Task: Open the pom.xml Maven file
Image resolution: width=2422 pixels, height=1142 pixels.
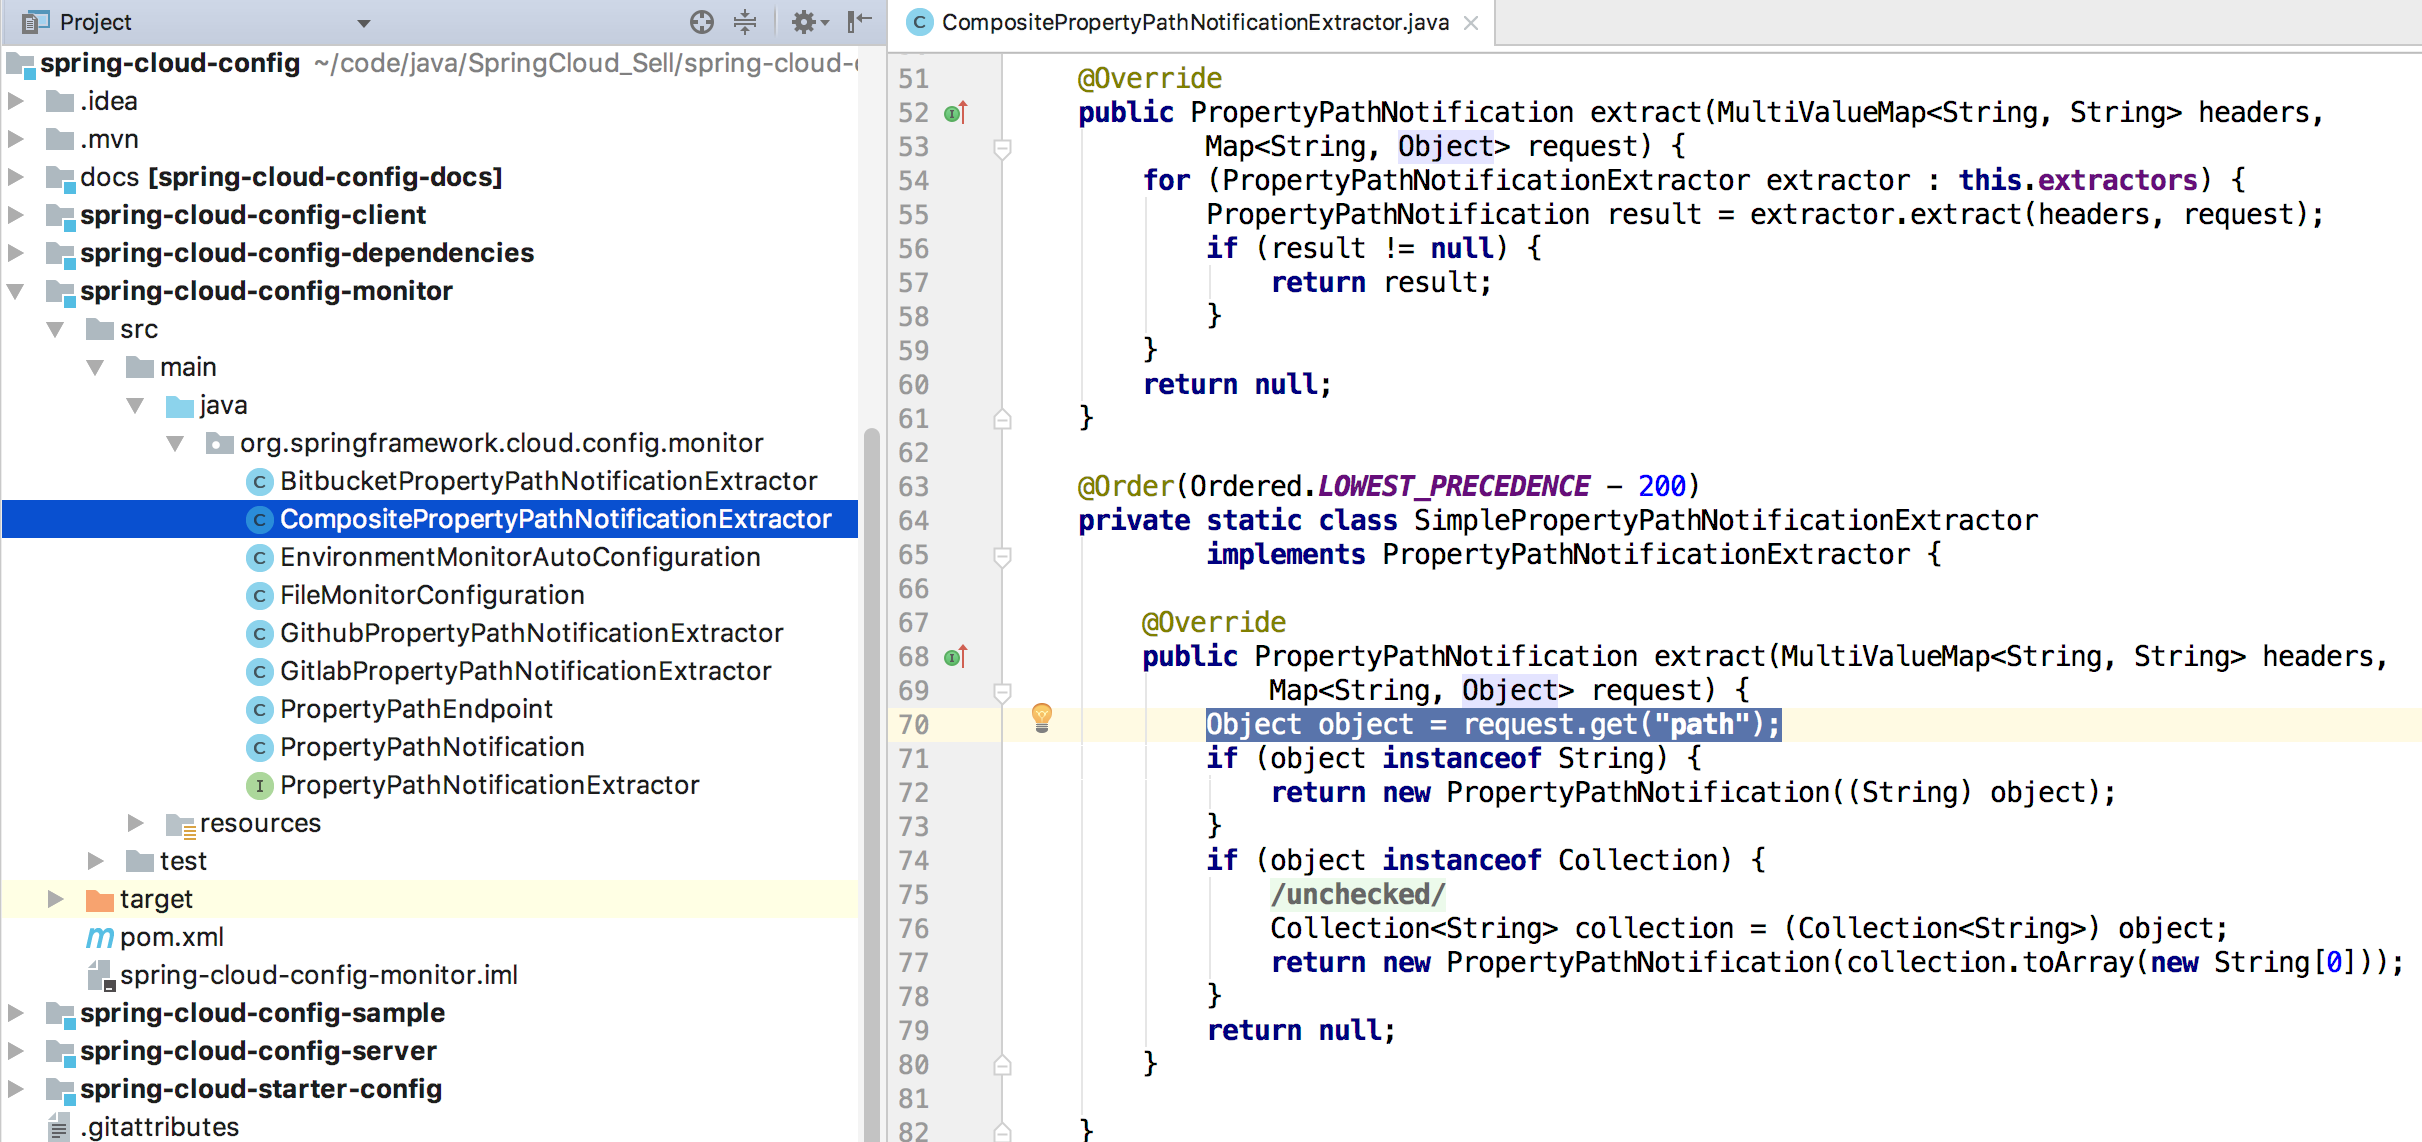Action: [171, 937]
